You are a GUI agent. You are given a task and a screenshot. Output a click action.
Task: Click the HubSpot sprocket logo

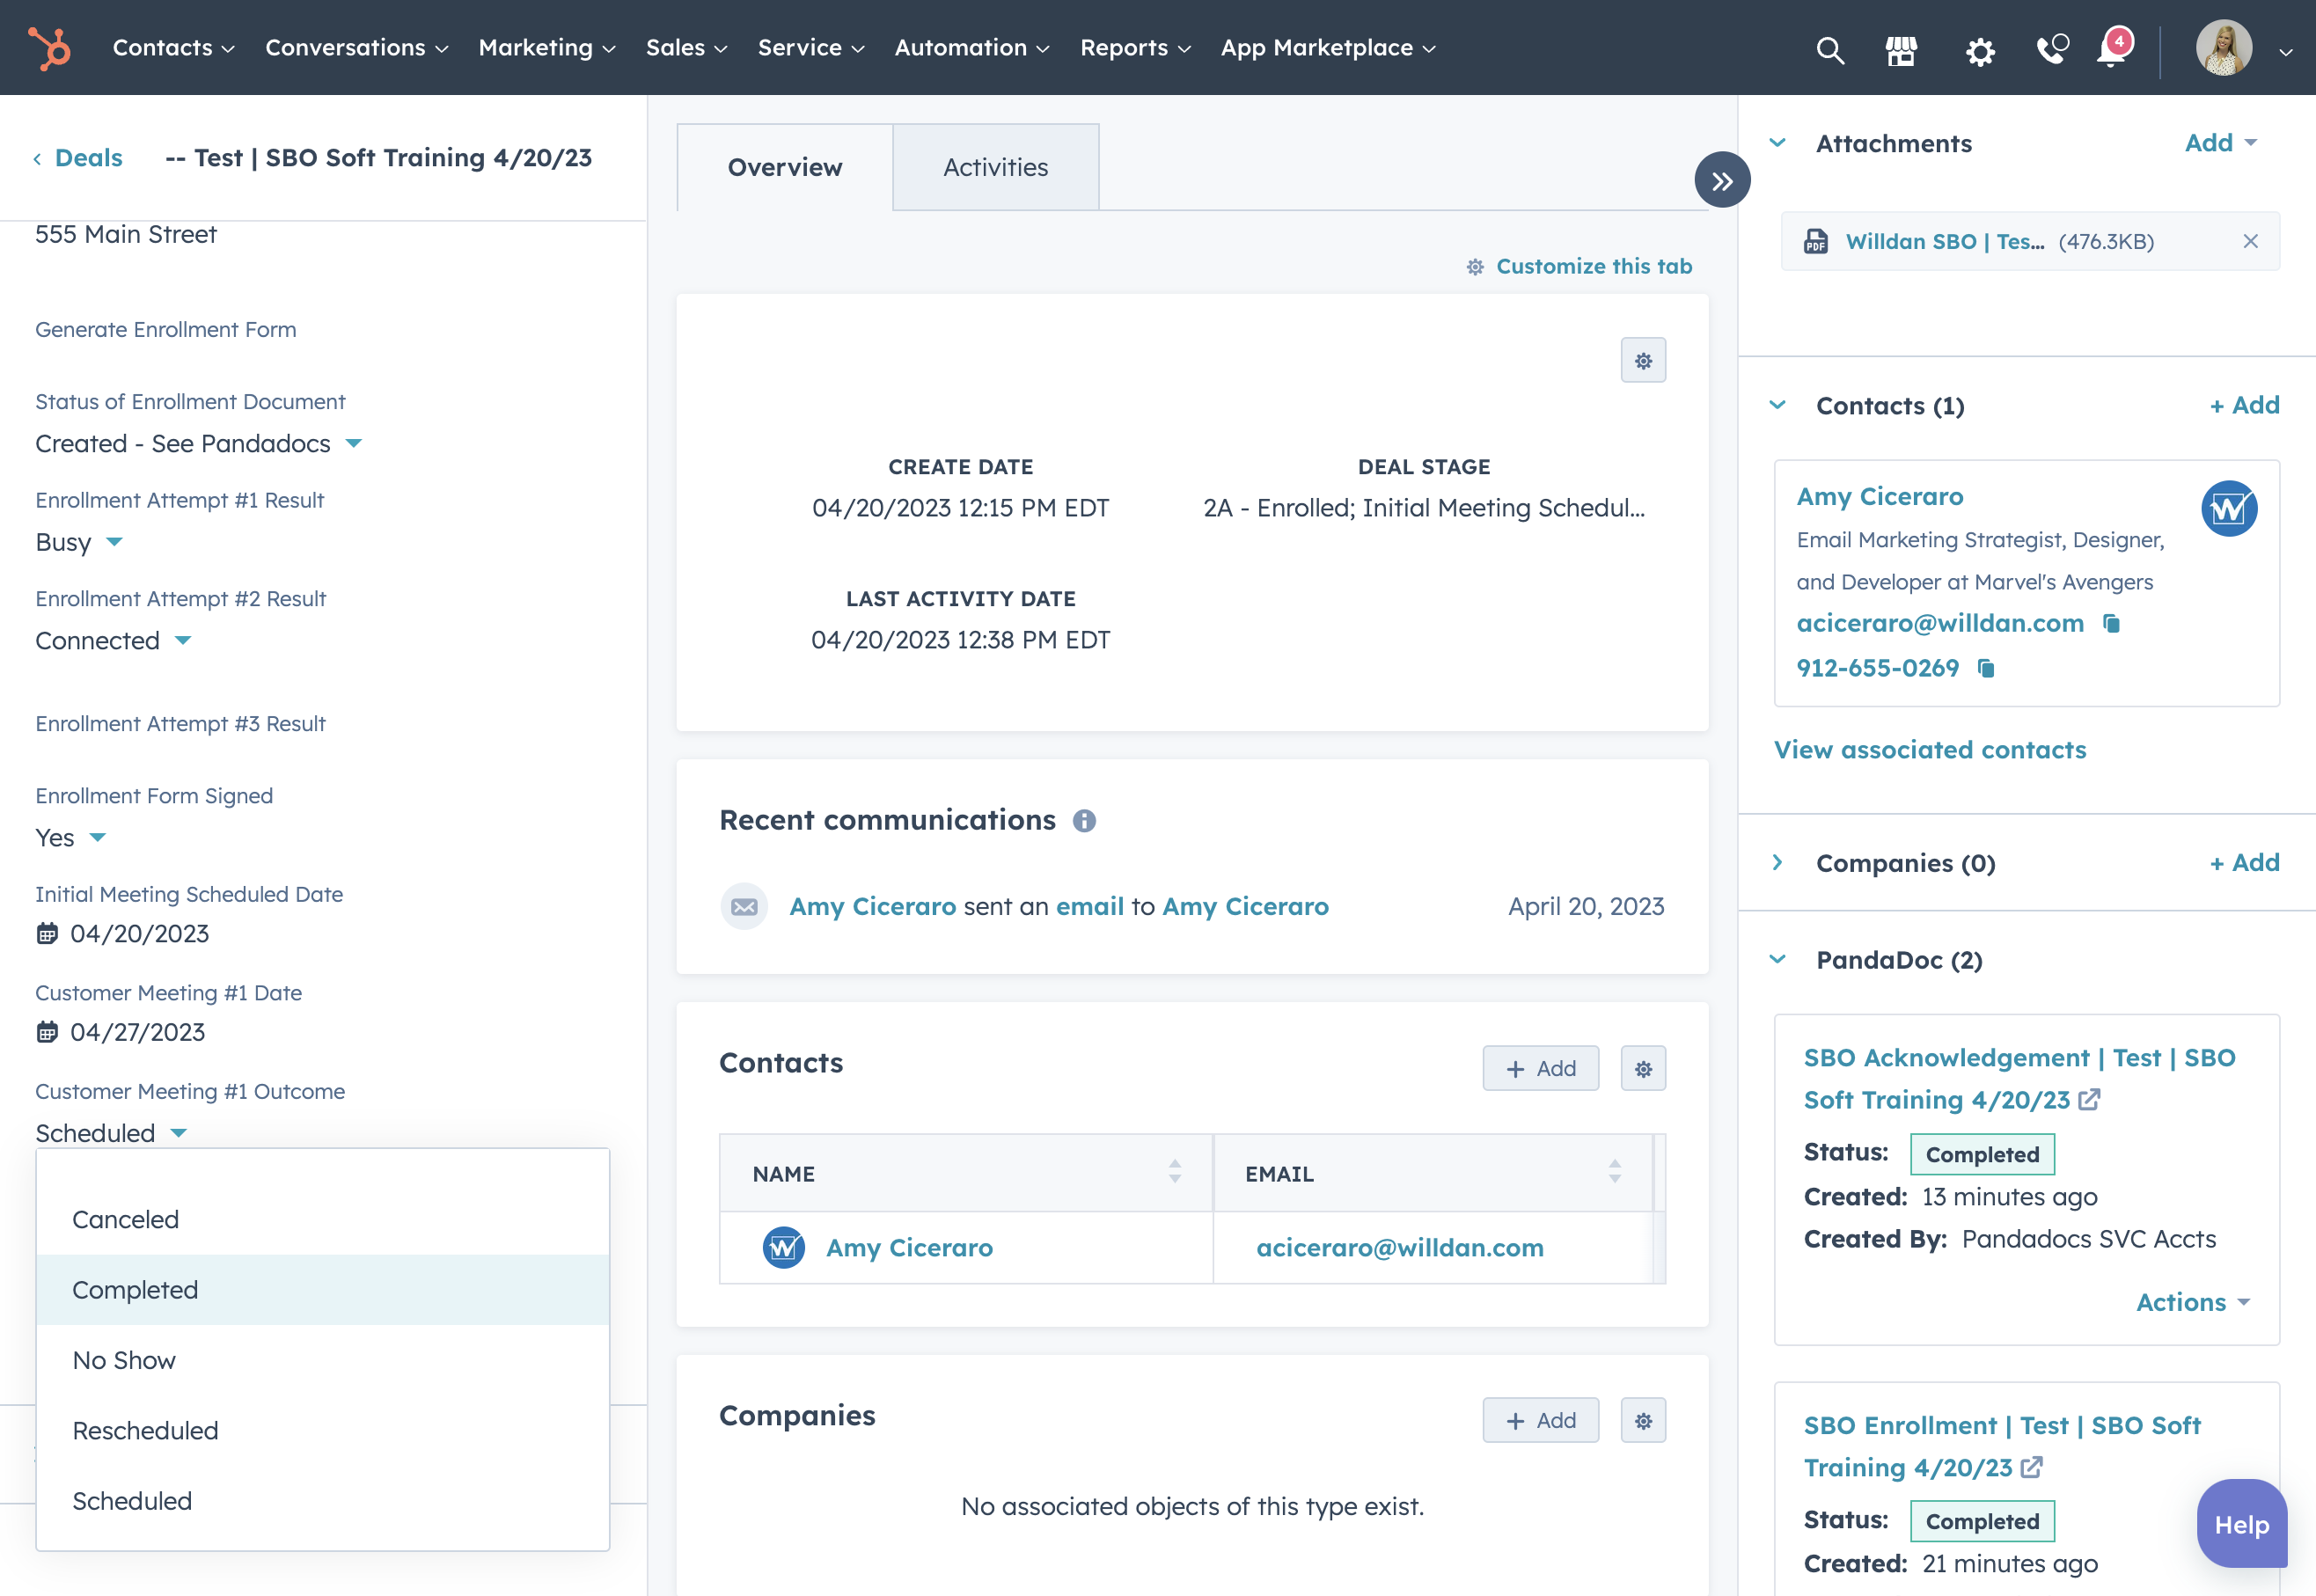tap(49, 48)
